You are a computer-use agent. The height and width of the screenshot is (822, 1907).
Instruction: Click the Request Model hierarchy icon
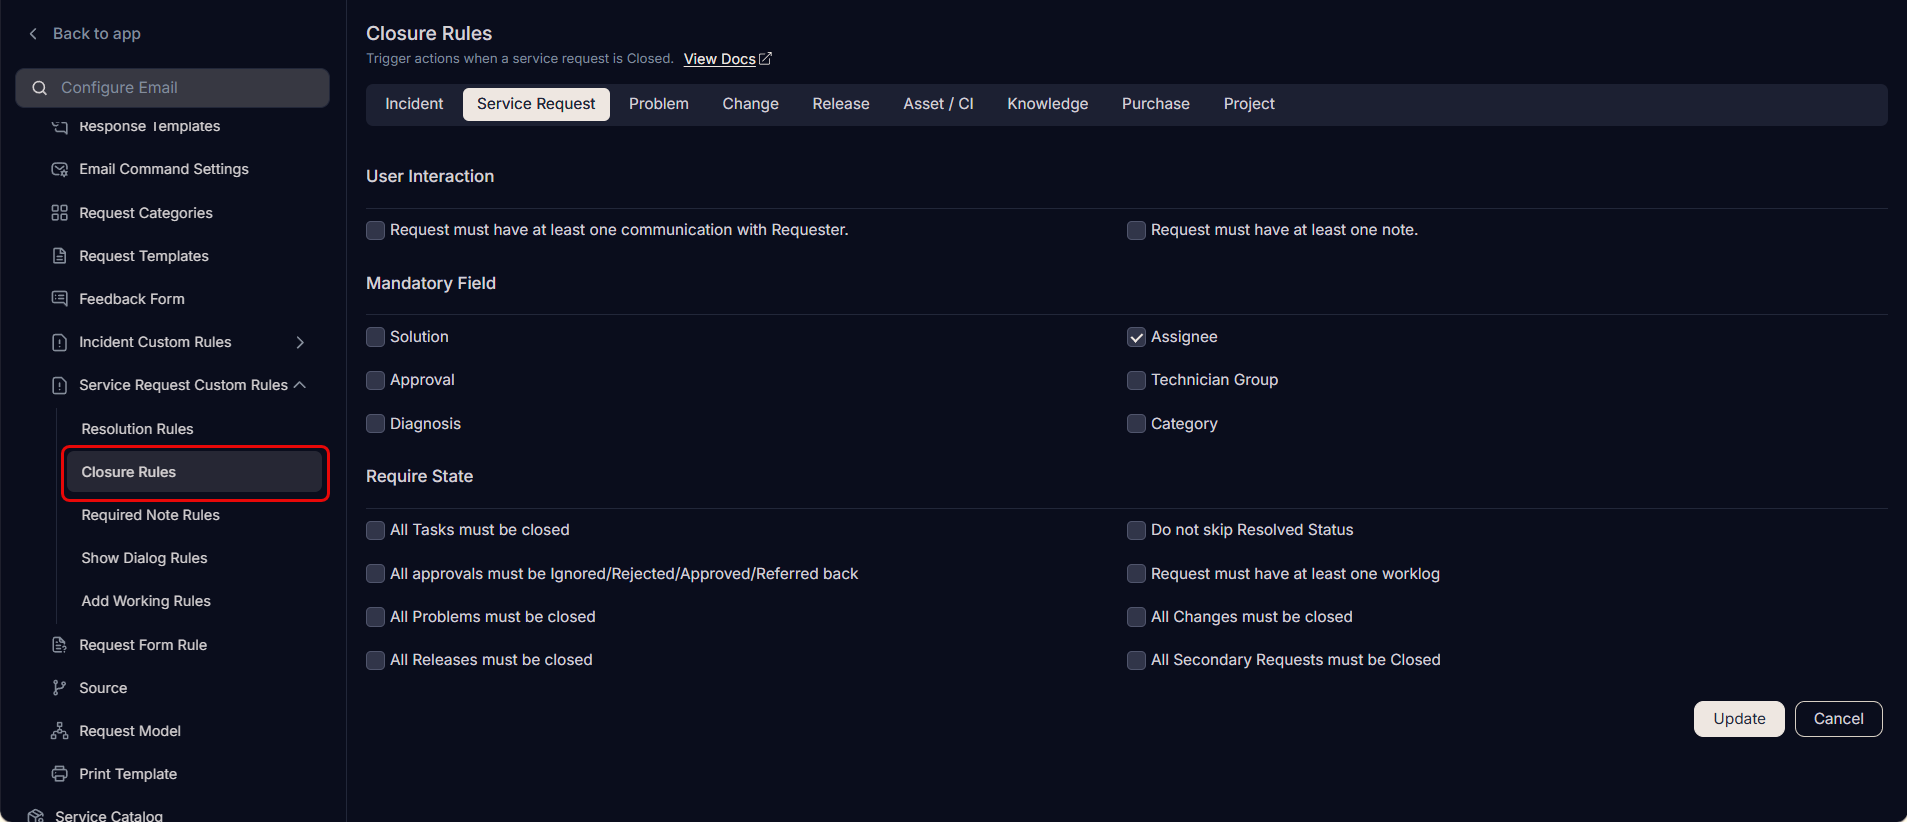(60, 731)
